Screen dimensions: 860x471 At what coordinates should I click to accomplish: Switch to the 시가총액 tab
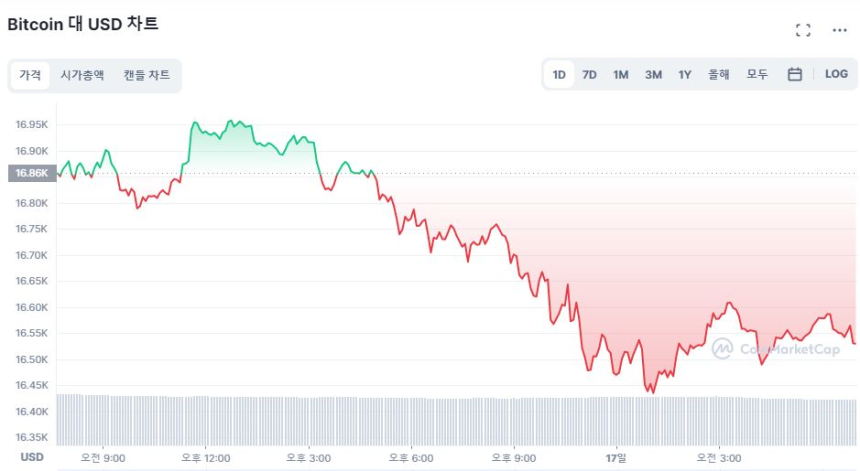[x=82, y=75]
